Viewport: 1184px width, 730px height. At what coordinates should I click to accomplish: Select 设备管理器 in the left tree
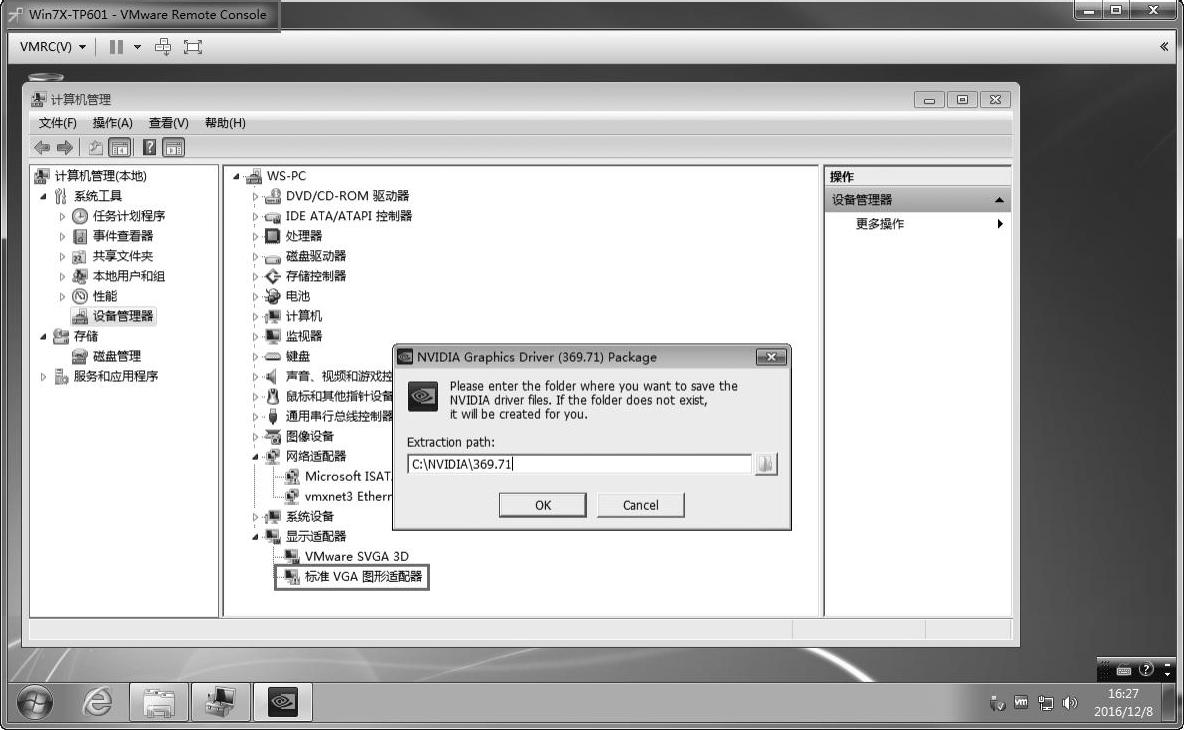point(122,316)
